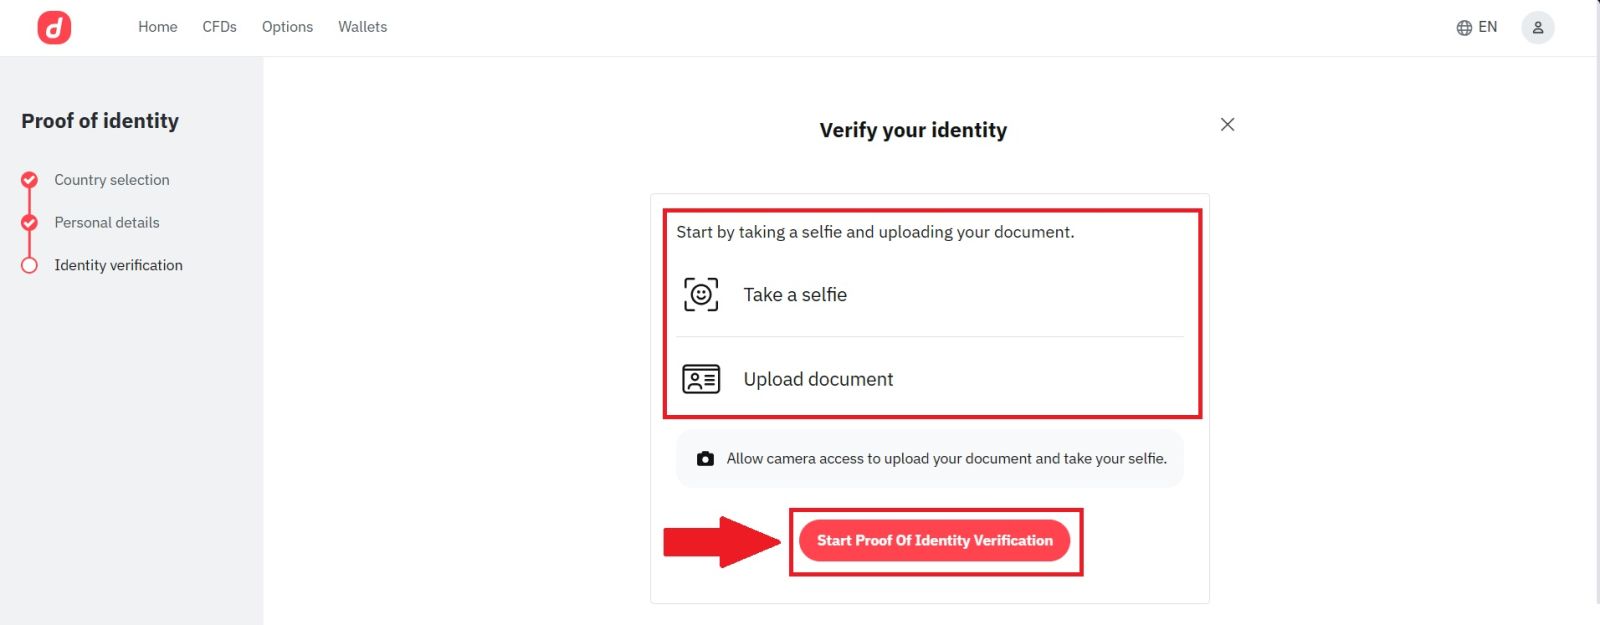Open the account profile icon
Viewport: 1600px width, 625px height.
coord(1537,27)
